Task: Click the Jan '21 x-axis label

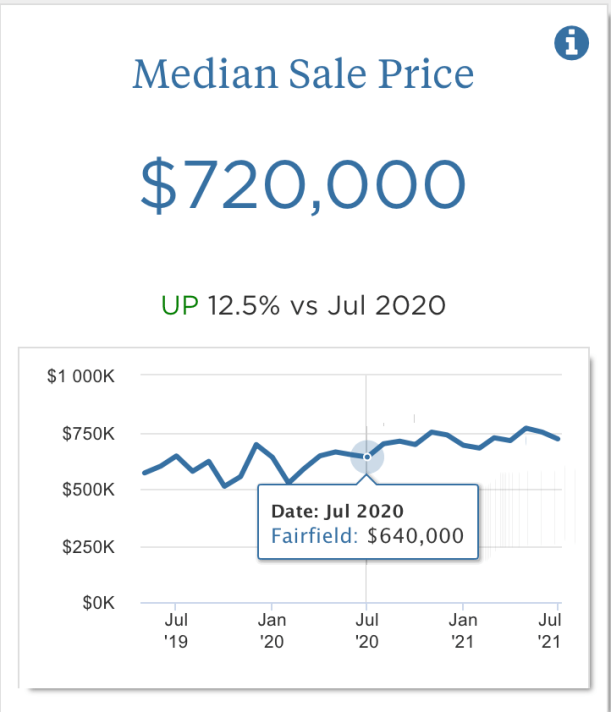Action: click(x=463, y=629)
